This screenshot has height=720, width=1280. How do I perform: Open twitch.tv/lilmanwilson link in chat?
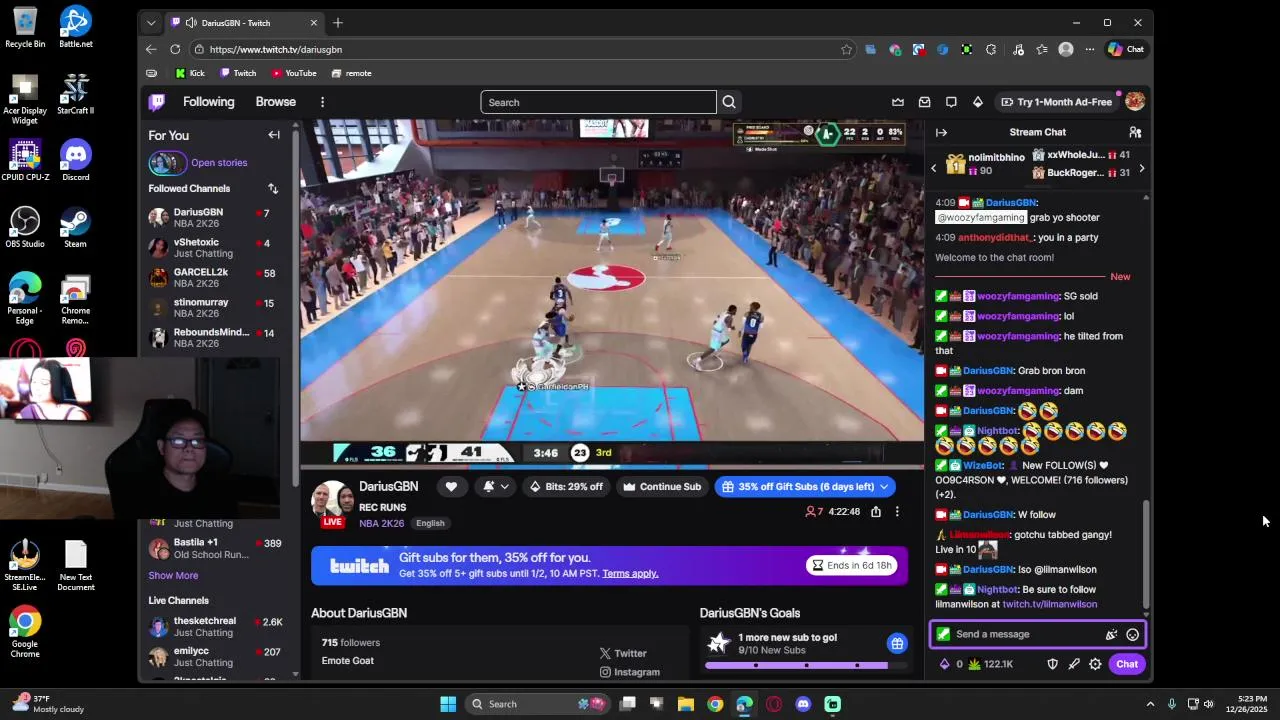(x=1050, y=605)
